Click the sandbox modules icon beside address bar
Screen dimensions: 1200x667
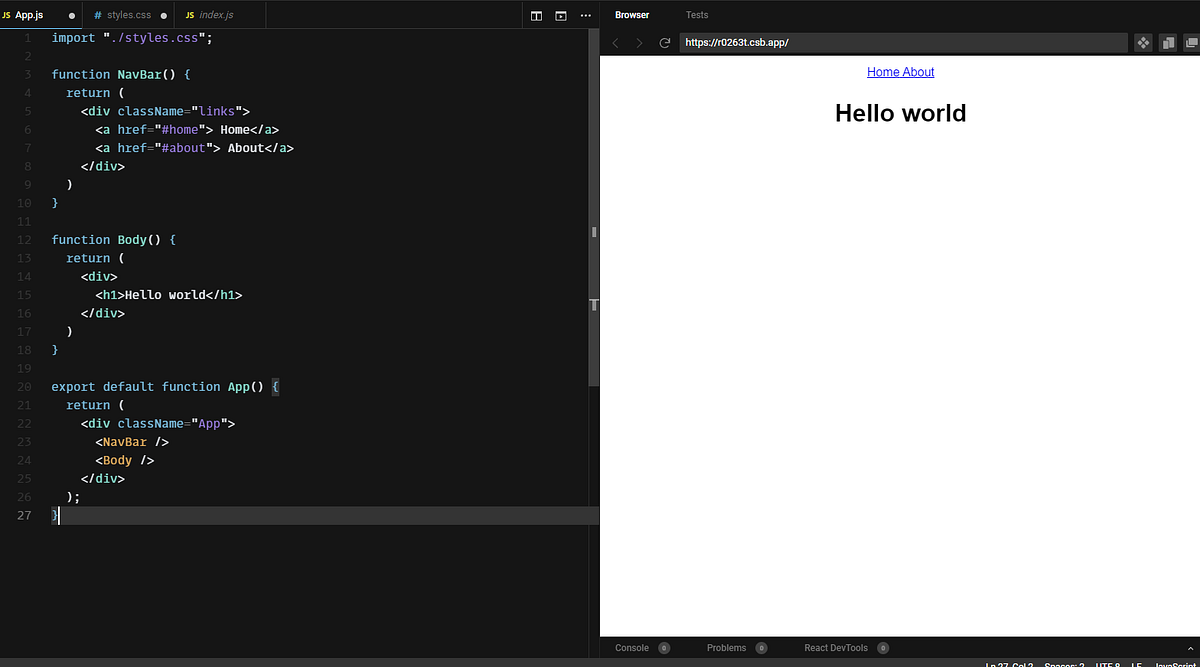[1143, 43]
